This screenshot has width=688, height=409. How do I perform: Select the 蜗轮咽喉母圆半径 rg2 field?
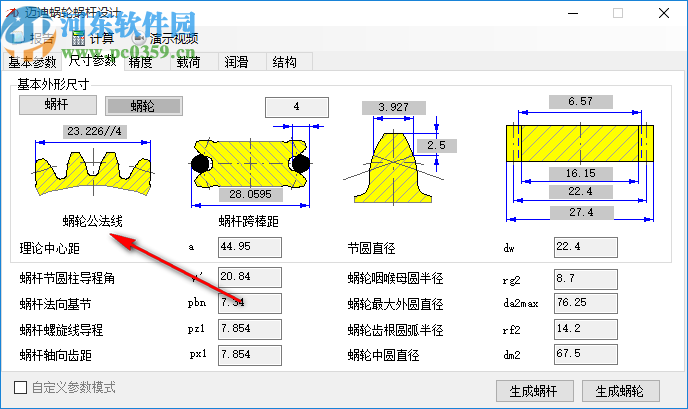click(x=586, y=279)
